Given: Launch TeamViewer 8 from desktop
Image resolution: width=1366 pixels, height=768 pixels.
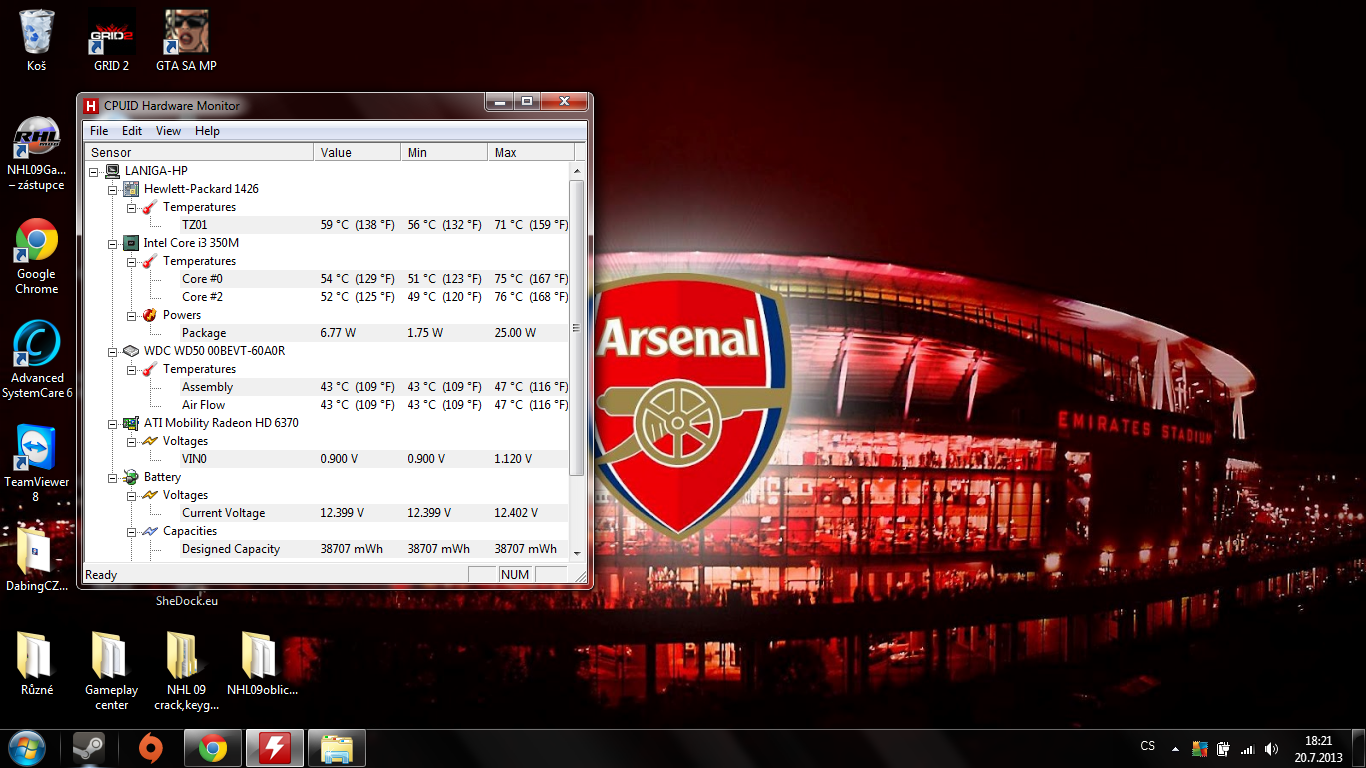Looking at the screenshot, I should [x=37, y=449].
